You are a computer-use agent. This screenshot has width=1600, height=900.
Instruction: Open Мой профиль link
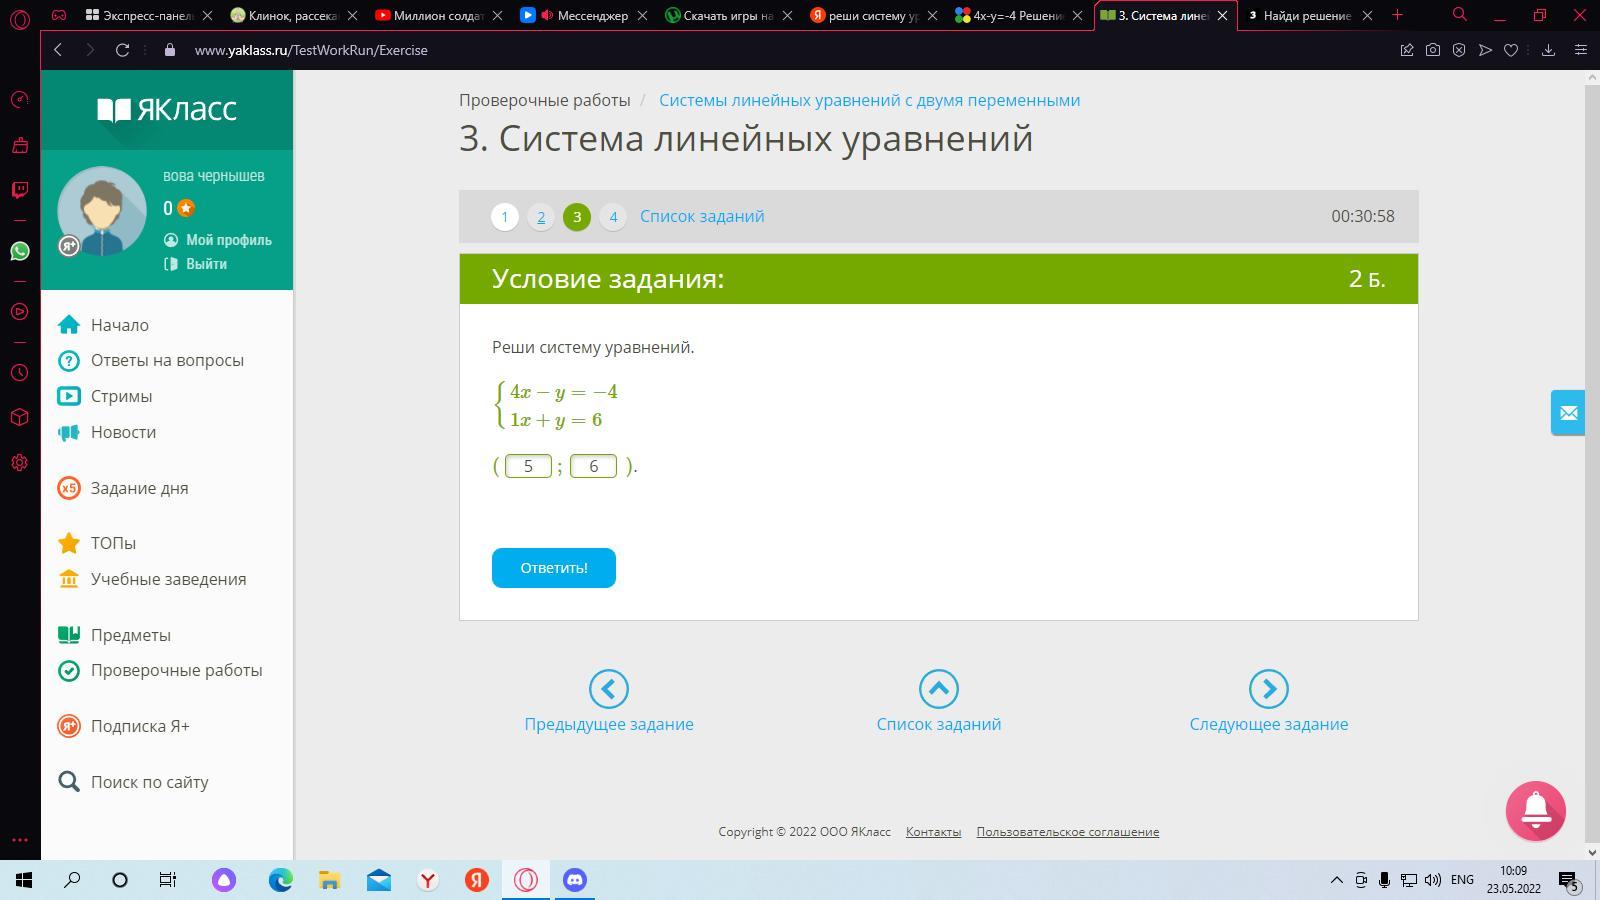tap(218, 240)
